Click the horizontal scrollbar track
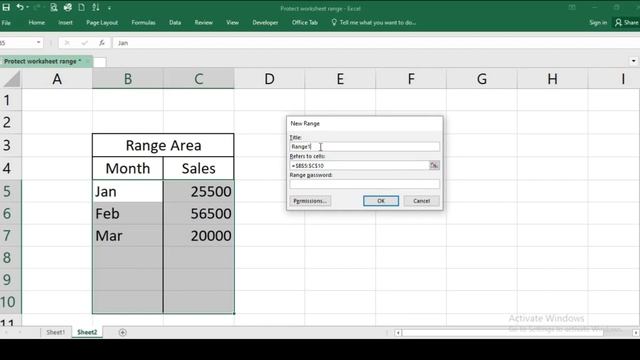This screenshot has height=360, width=640. click(x=516, y=333)
